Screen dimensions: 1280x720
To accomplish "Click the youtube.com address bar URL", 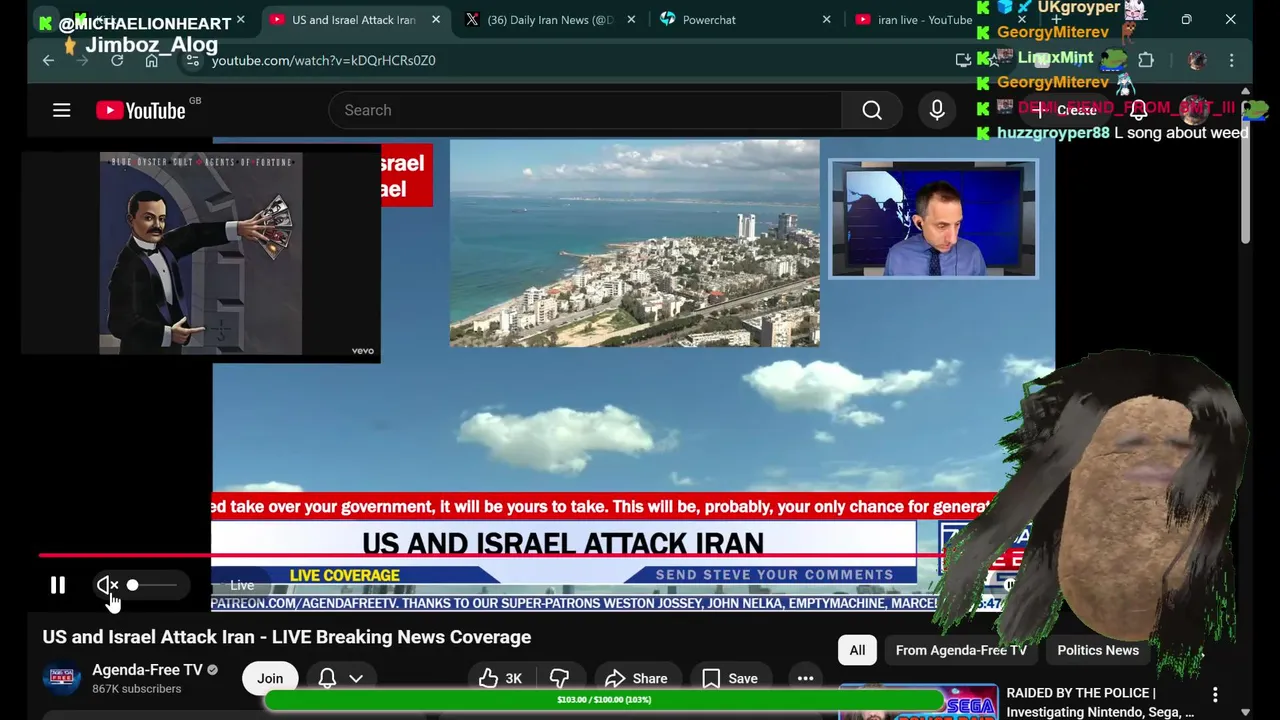I will pos(323,60).
